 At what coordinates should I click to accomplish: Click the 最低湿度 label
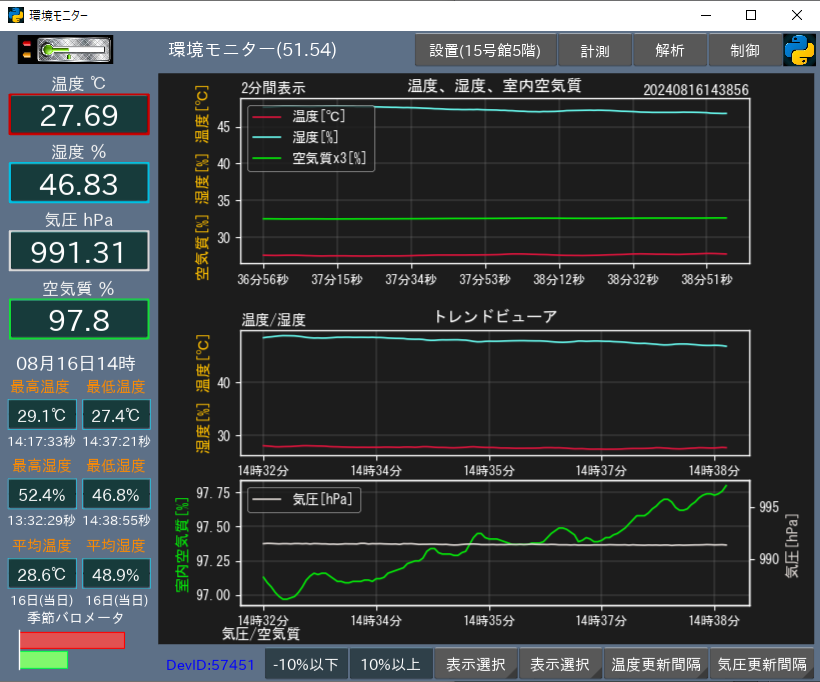[116, 465]
